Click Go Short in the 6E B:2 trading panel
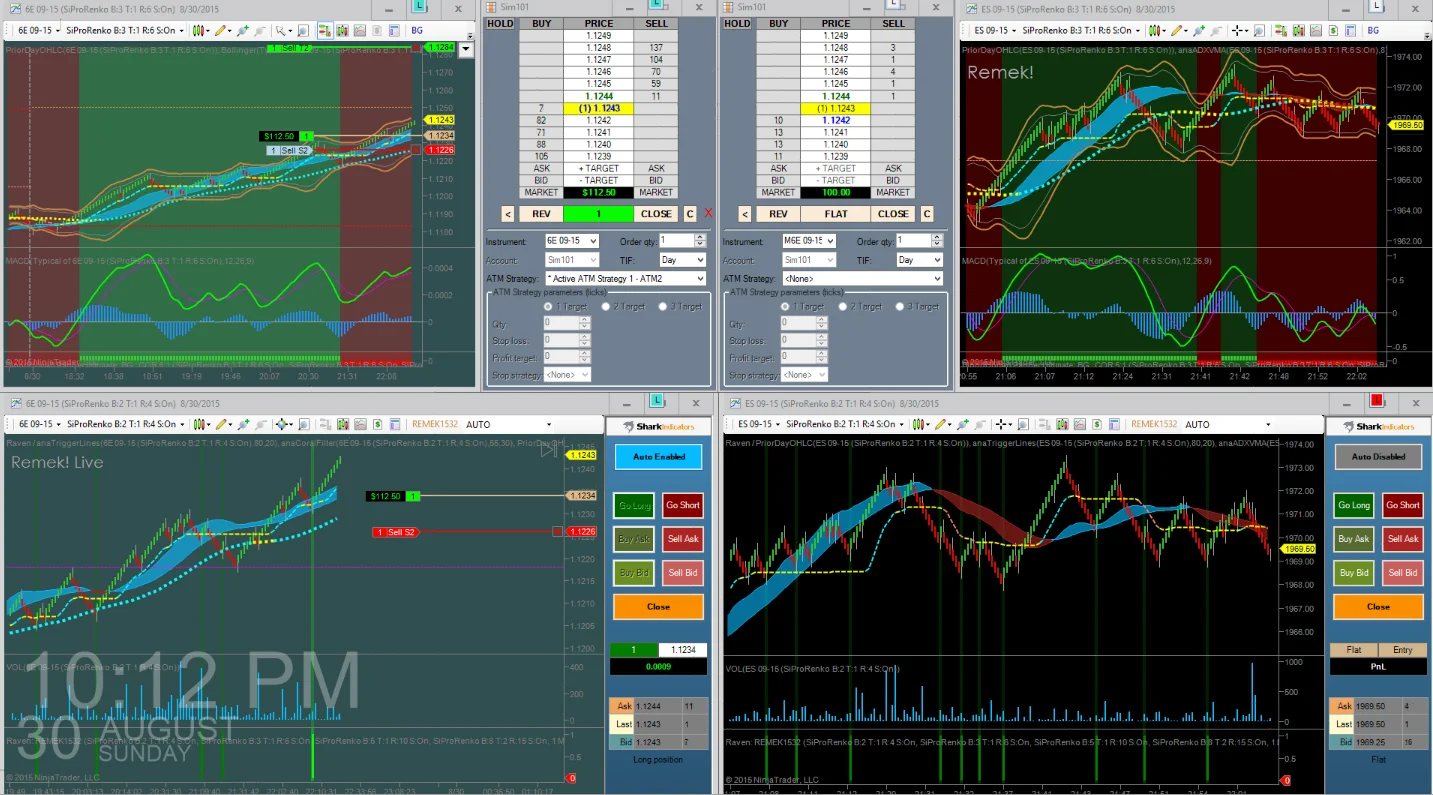The width and height of the screenshot is (1433, 795). [x=683, y=505]
